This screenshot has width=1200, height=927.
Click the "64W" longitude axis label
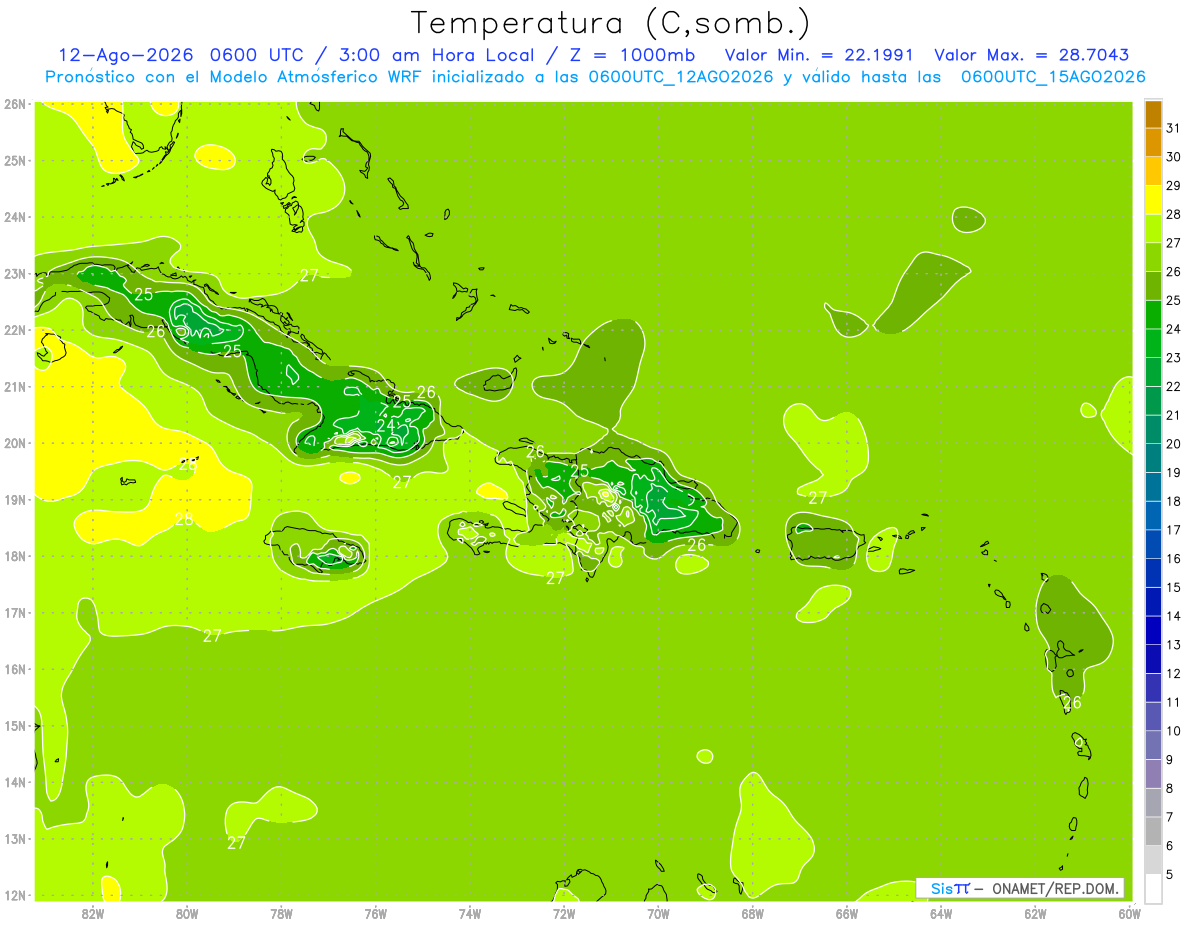[x=941, y=913]
